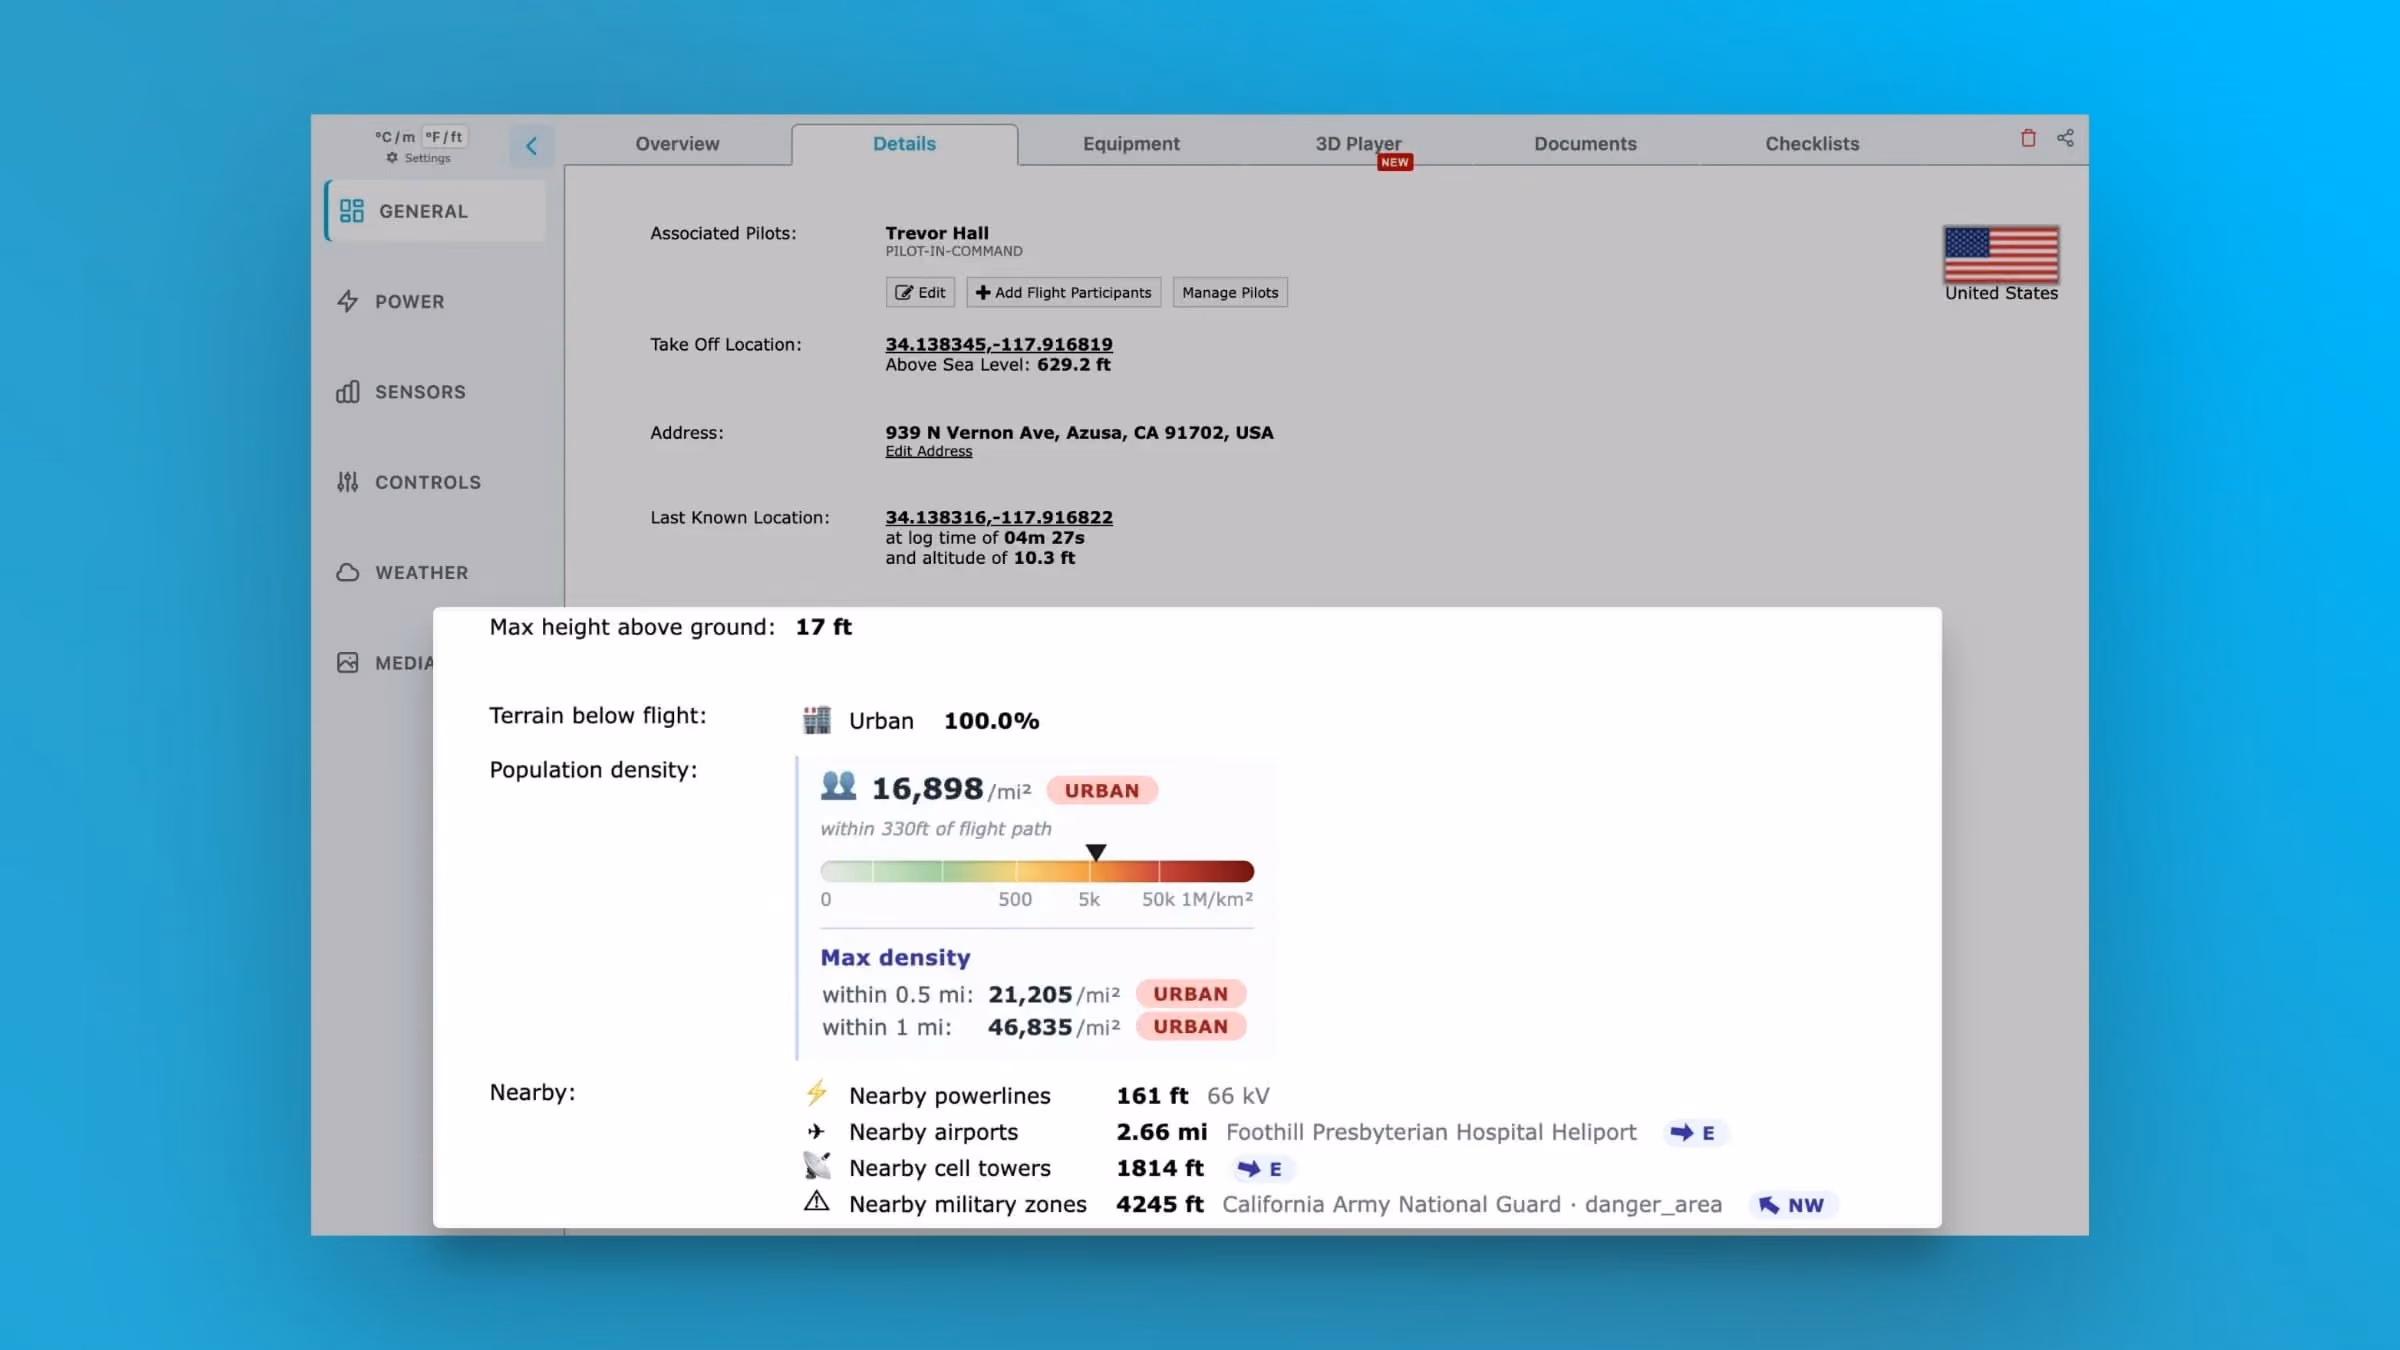Click the share icon at top right
Screen dimensions: 2400x1350
point(2065,138)
